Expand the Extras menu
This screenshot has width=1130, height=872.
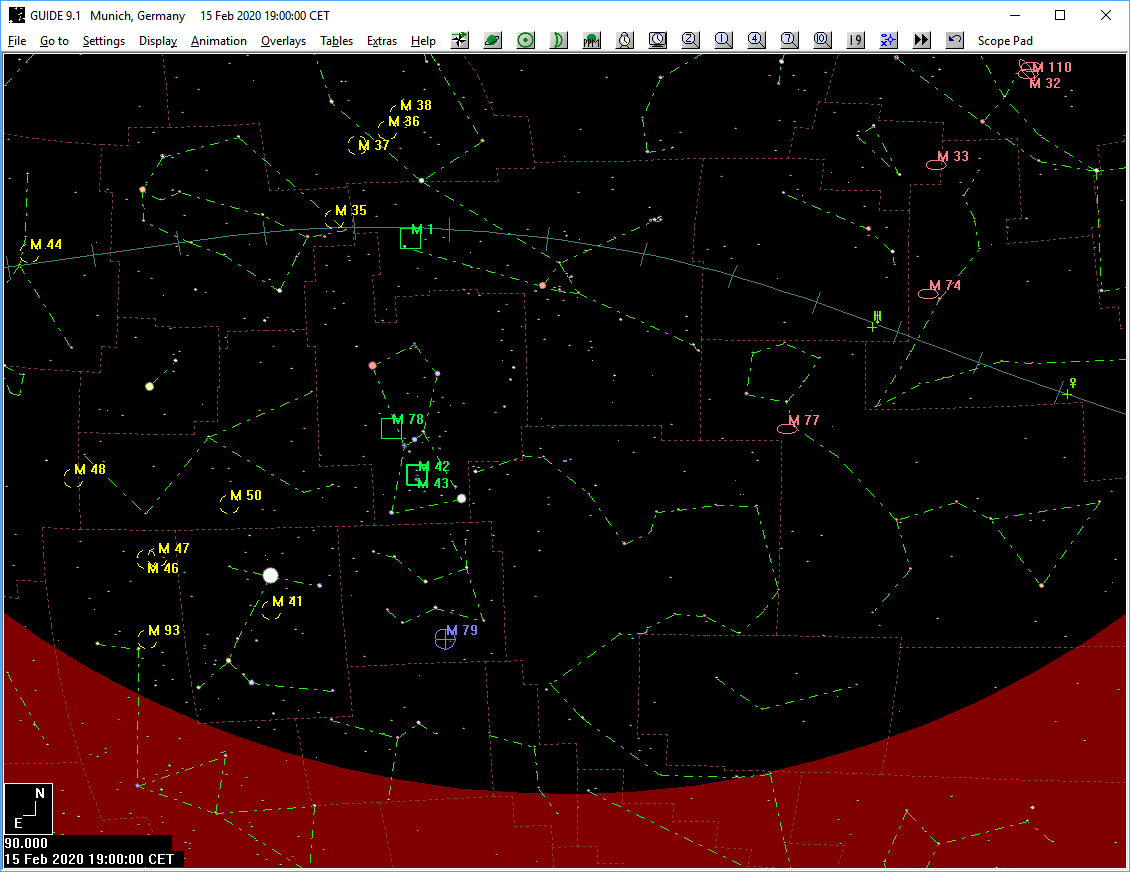pos(381,41)
